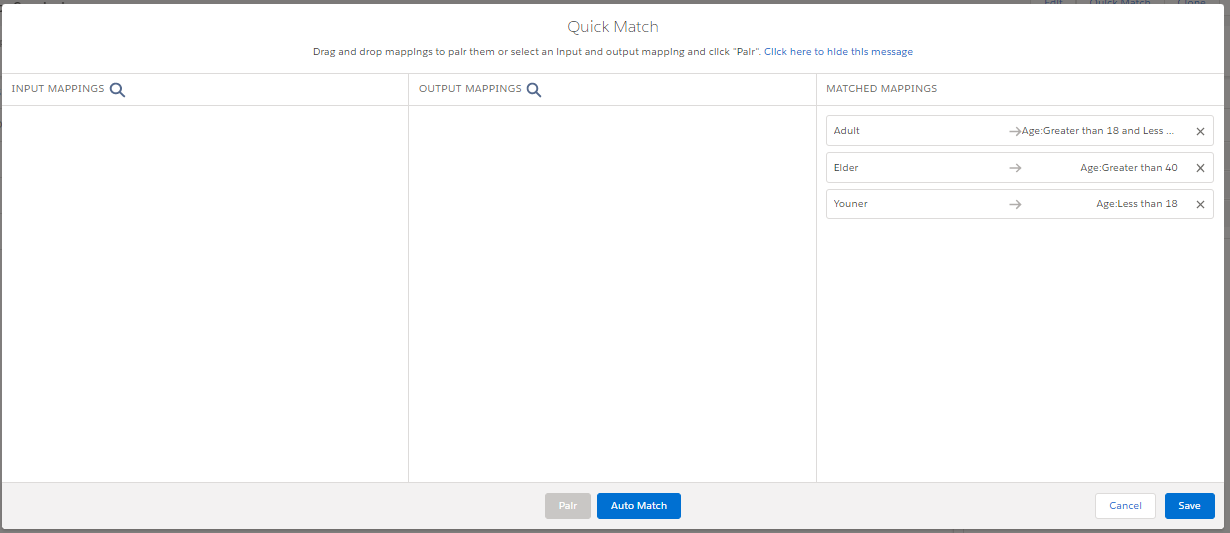This screenshot has width=1230, height=533.
Task: Click here to hide this message link
Action: pyautogui.click(x=838, y=52)
